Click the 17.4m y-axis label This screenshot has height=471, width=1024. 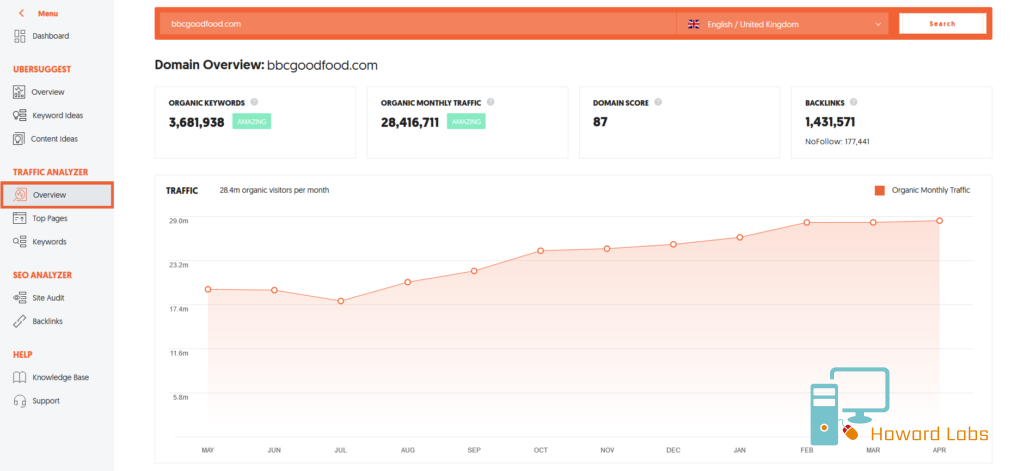[179, 309]
